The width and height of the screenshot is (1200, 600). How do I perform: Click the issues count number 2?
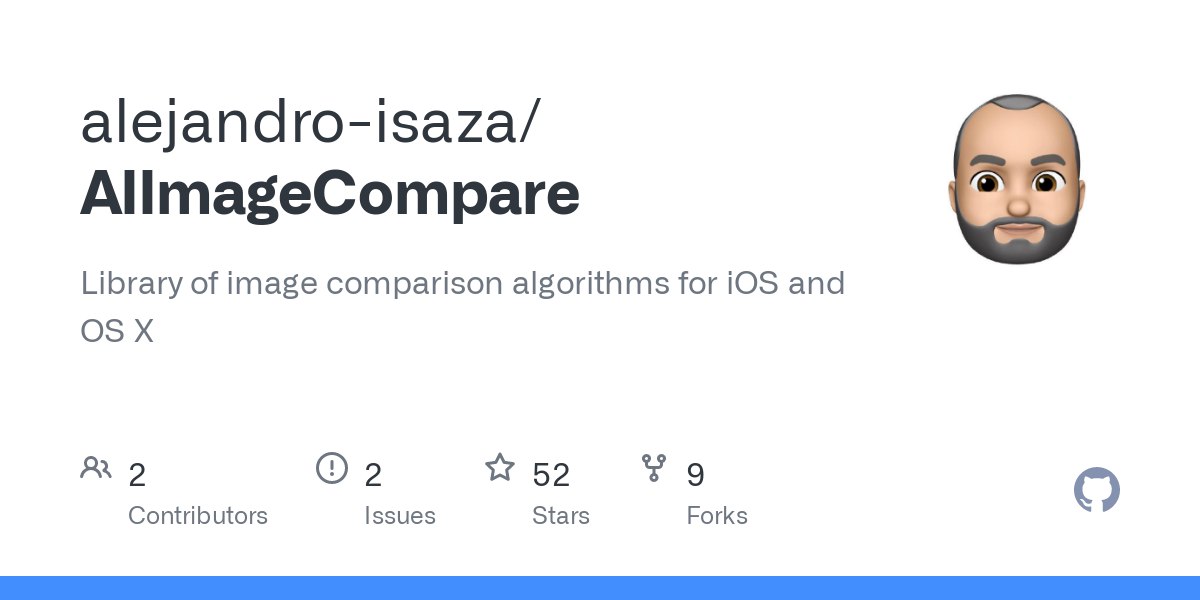point(373,475)
